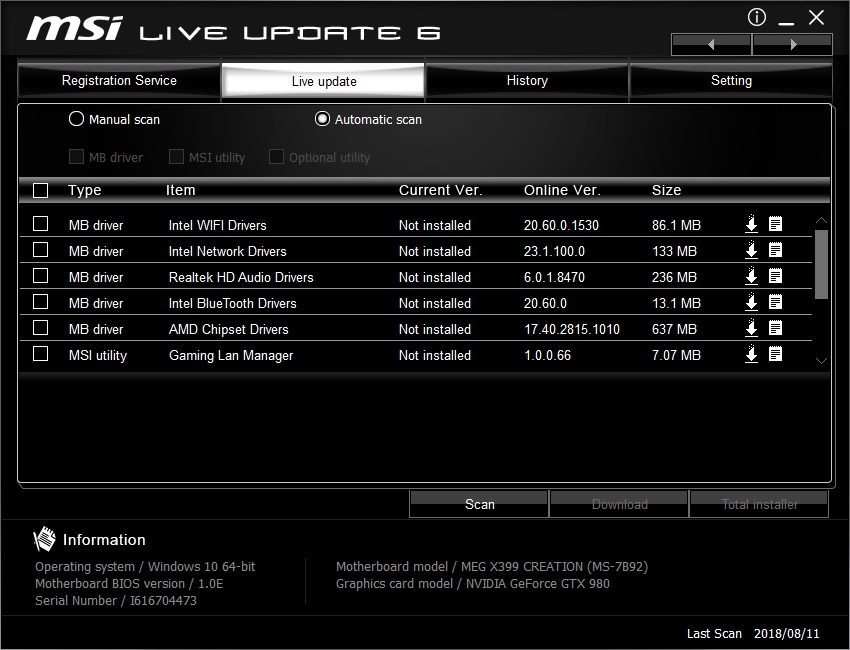Select the Intel WIFI Drivers item text
The height and width of the screenshot is (650, 850).
point(217,225)
